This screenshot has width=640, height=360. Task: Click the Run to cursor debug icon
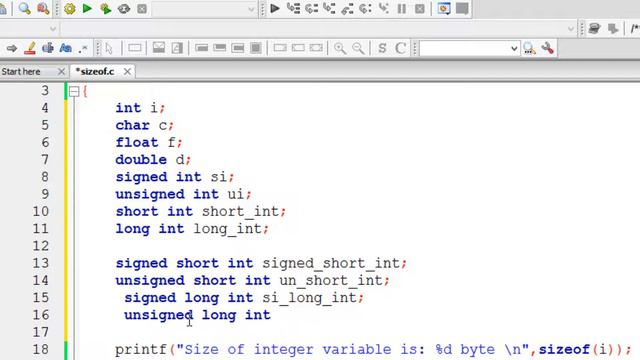[x=293, y=9]
